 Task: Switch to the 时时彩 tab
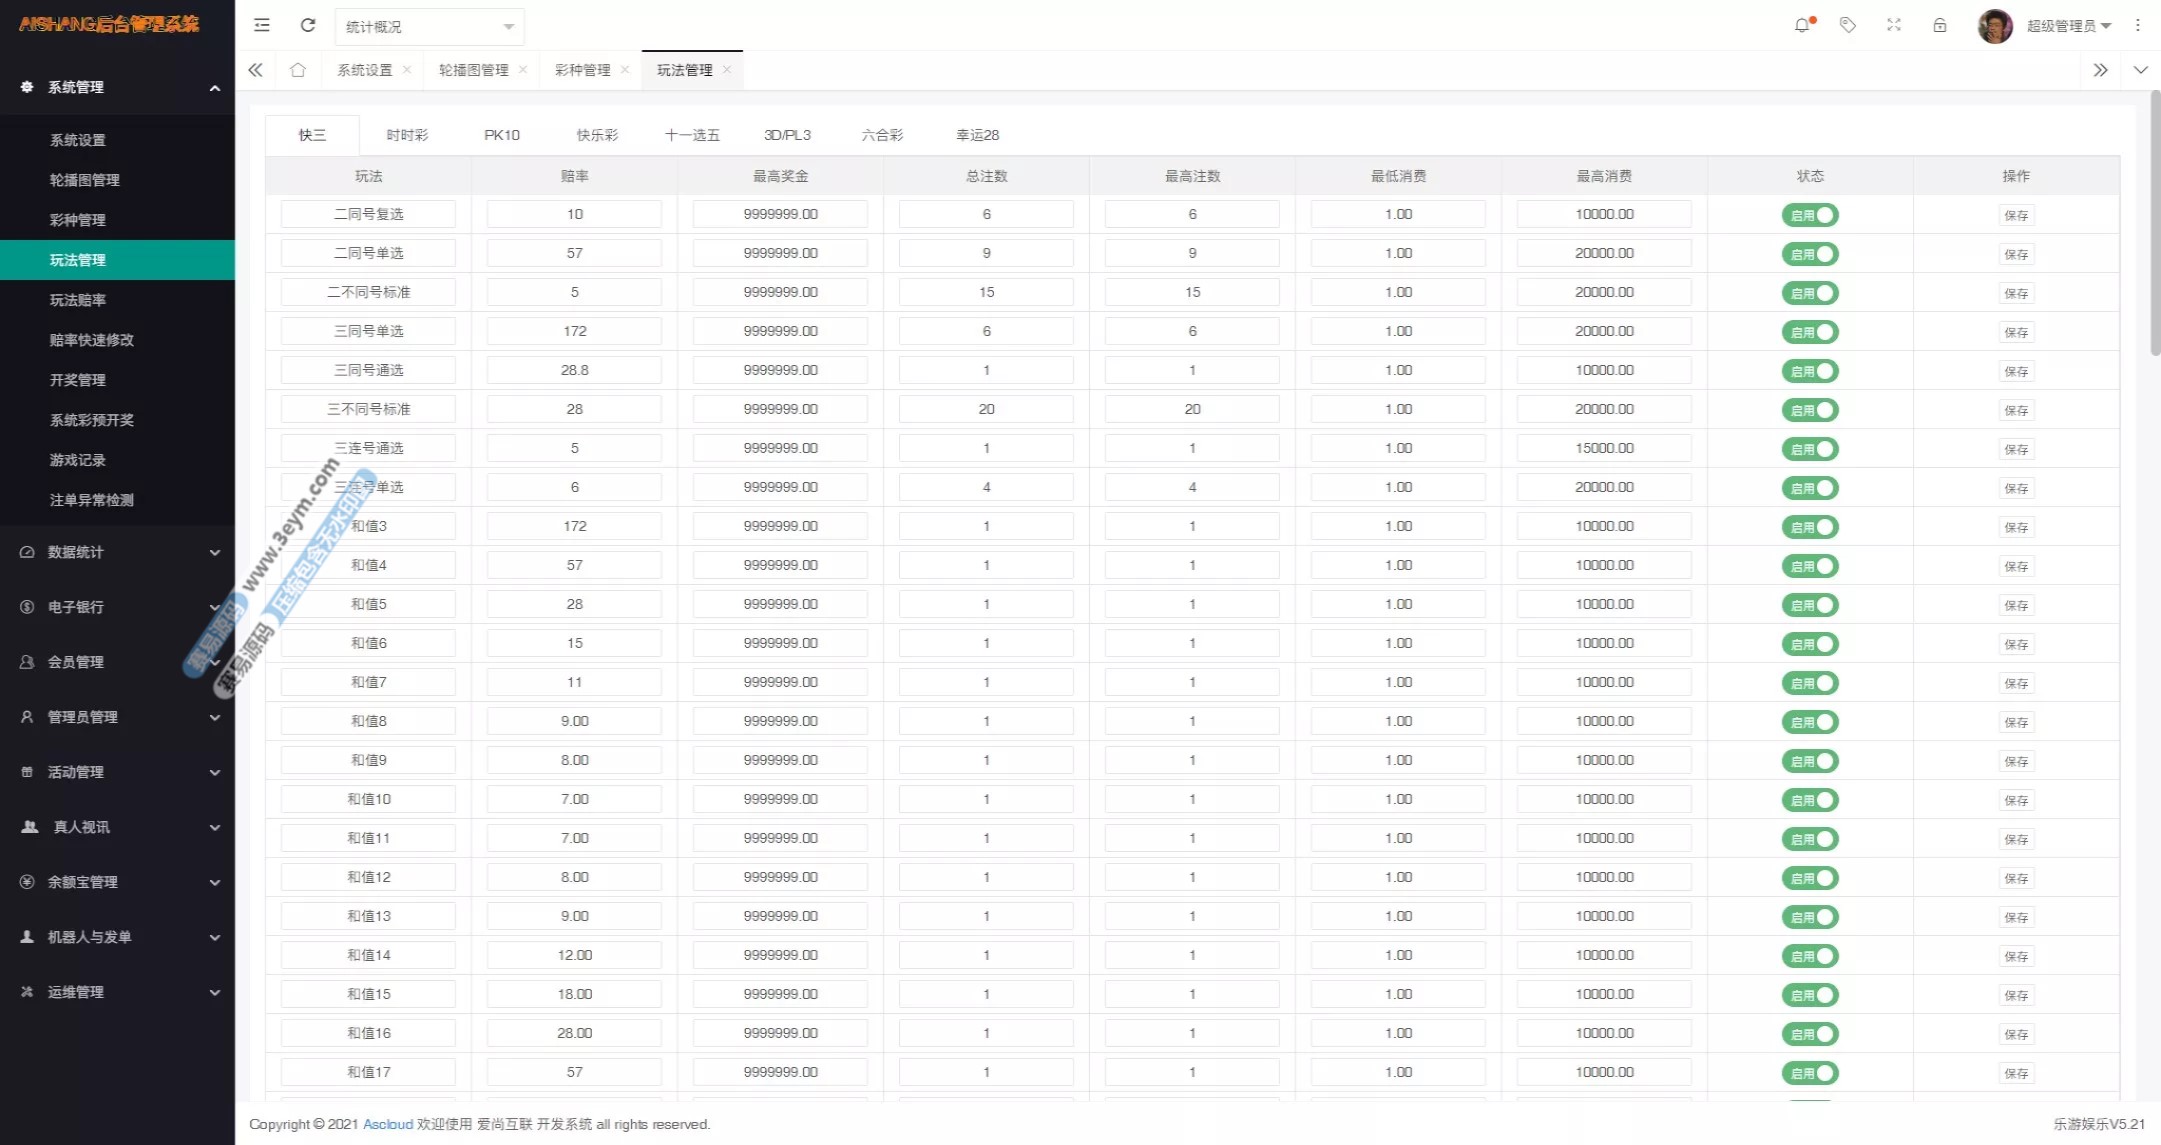(x=407, y=135)
